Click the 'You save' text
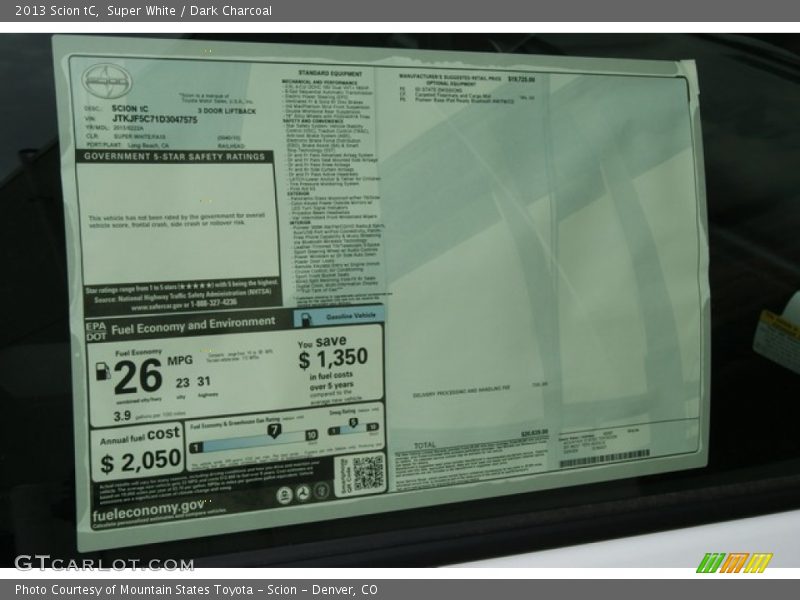The height and width of the screenshot is (600, 800). [322, 341]
